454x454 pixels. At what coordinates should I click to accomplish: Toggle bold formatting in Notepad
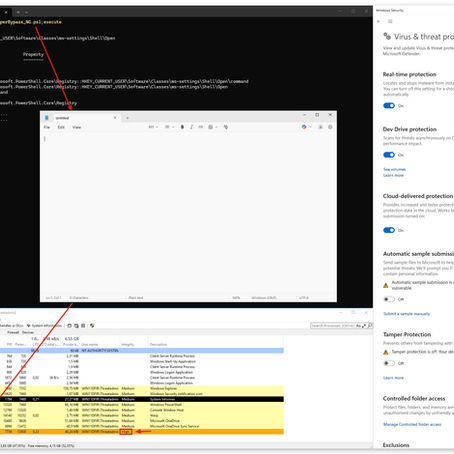pos(182,127)
